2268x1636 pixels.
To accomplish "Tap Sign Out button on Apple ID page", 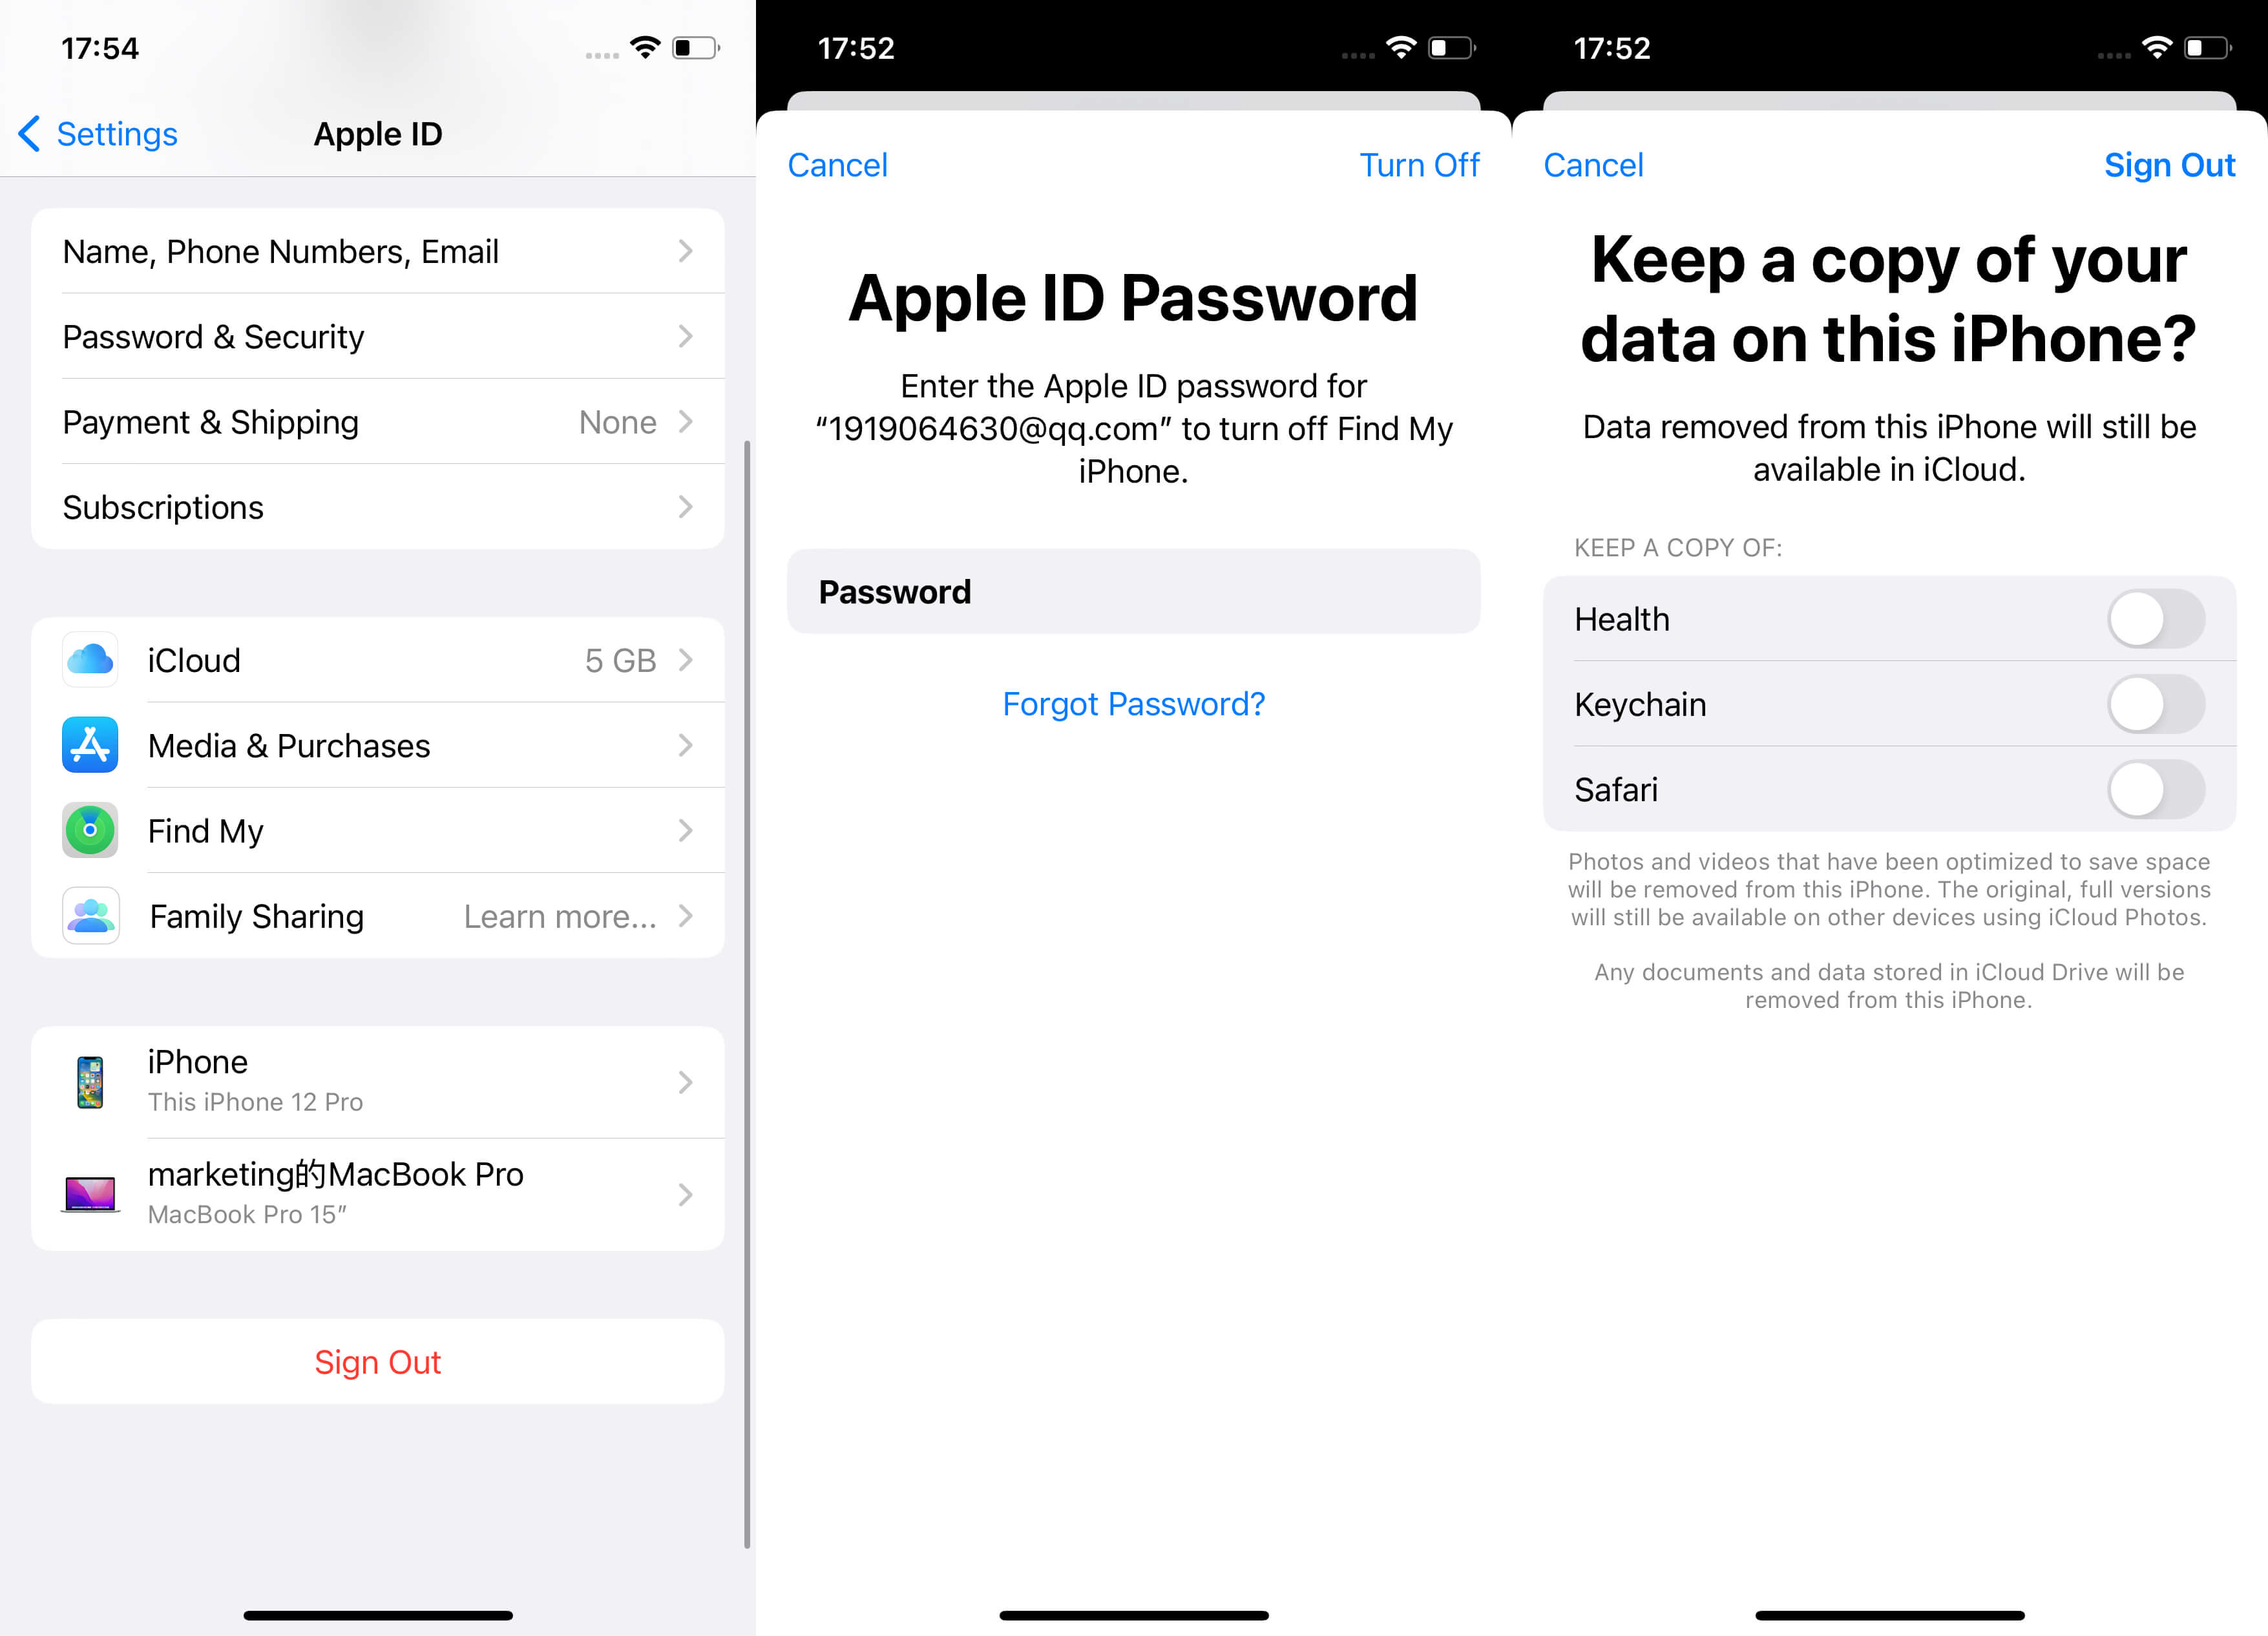I will point(377,1361).
